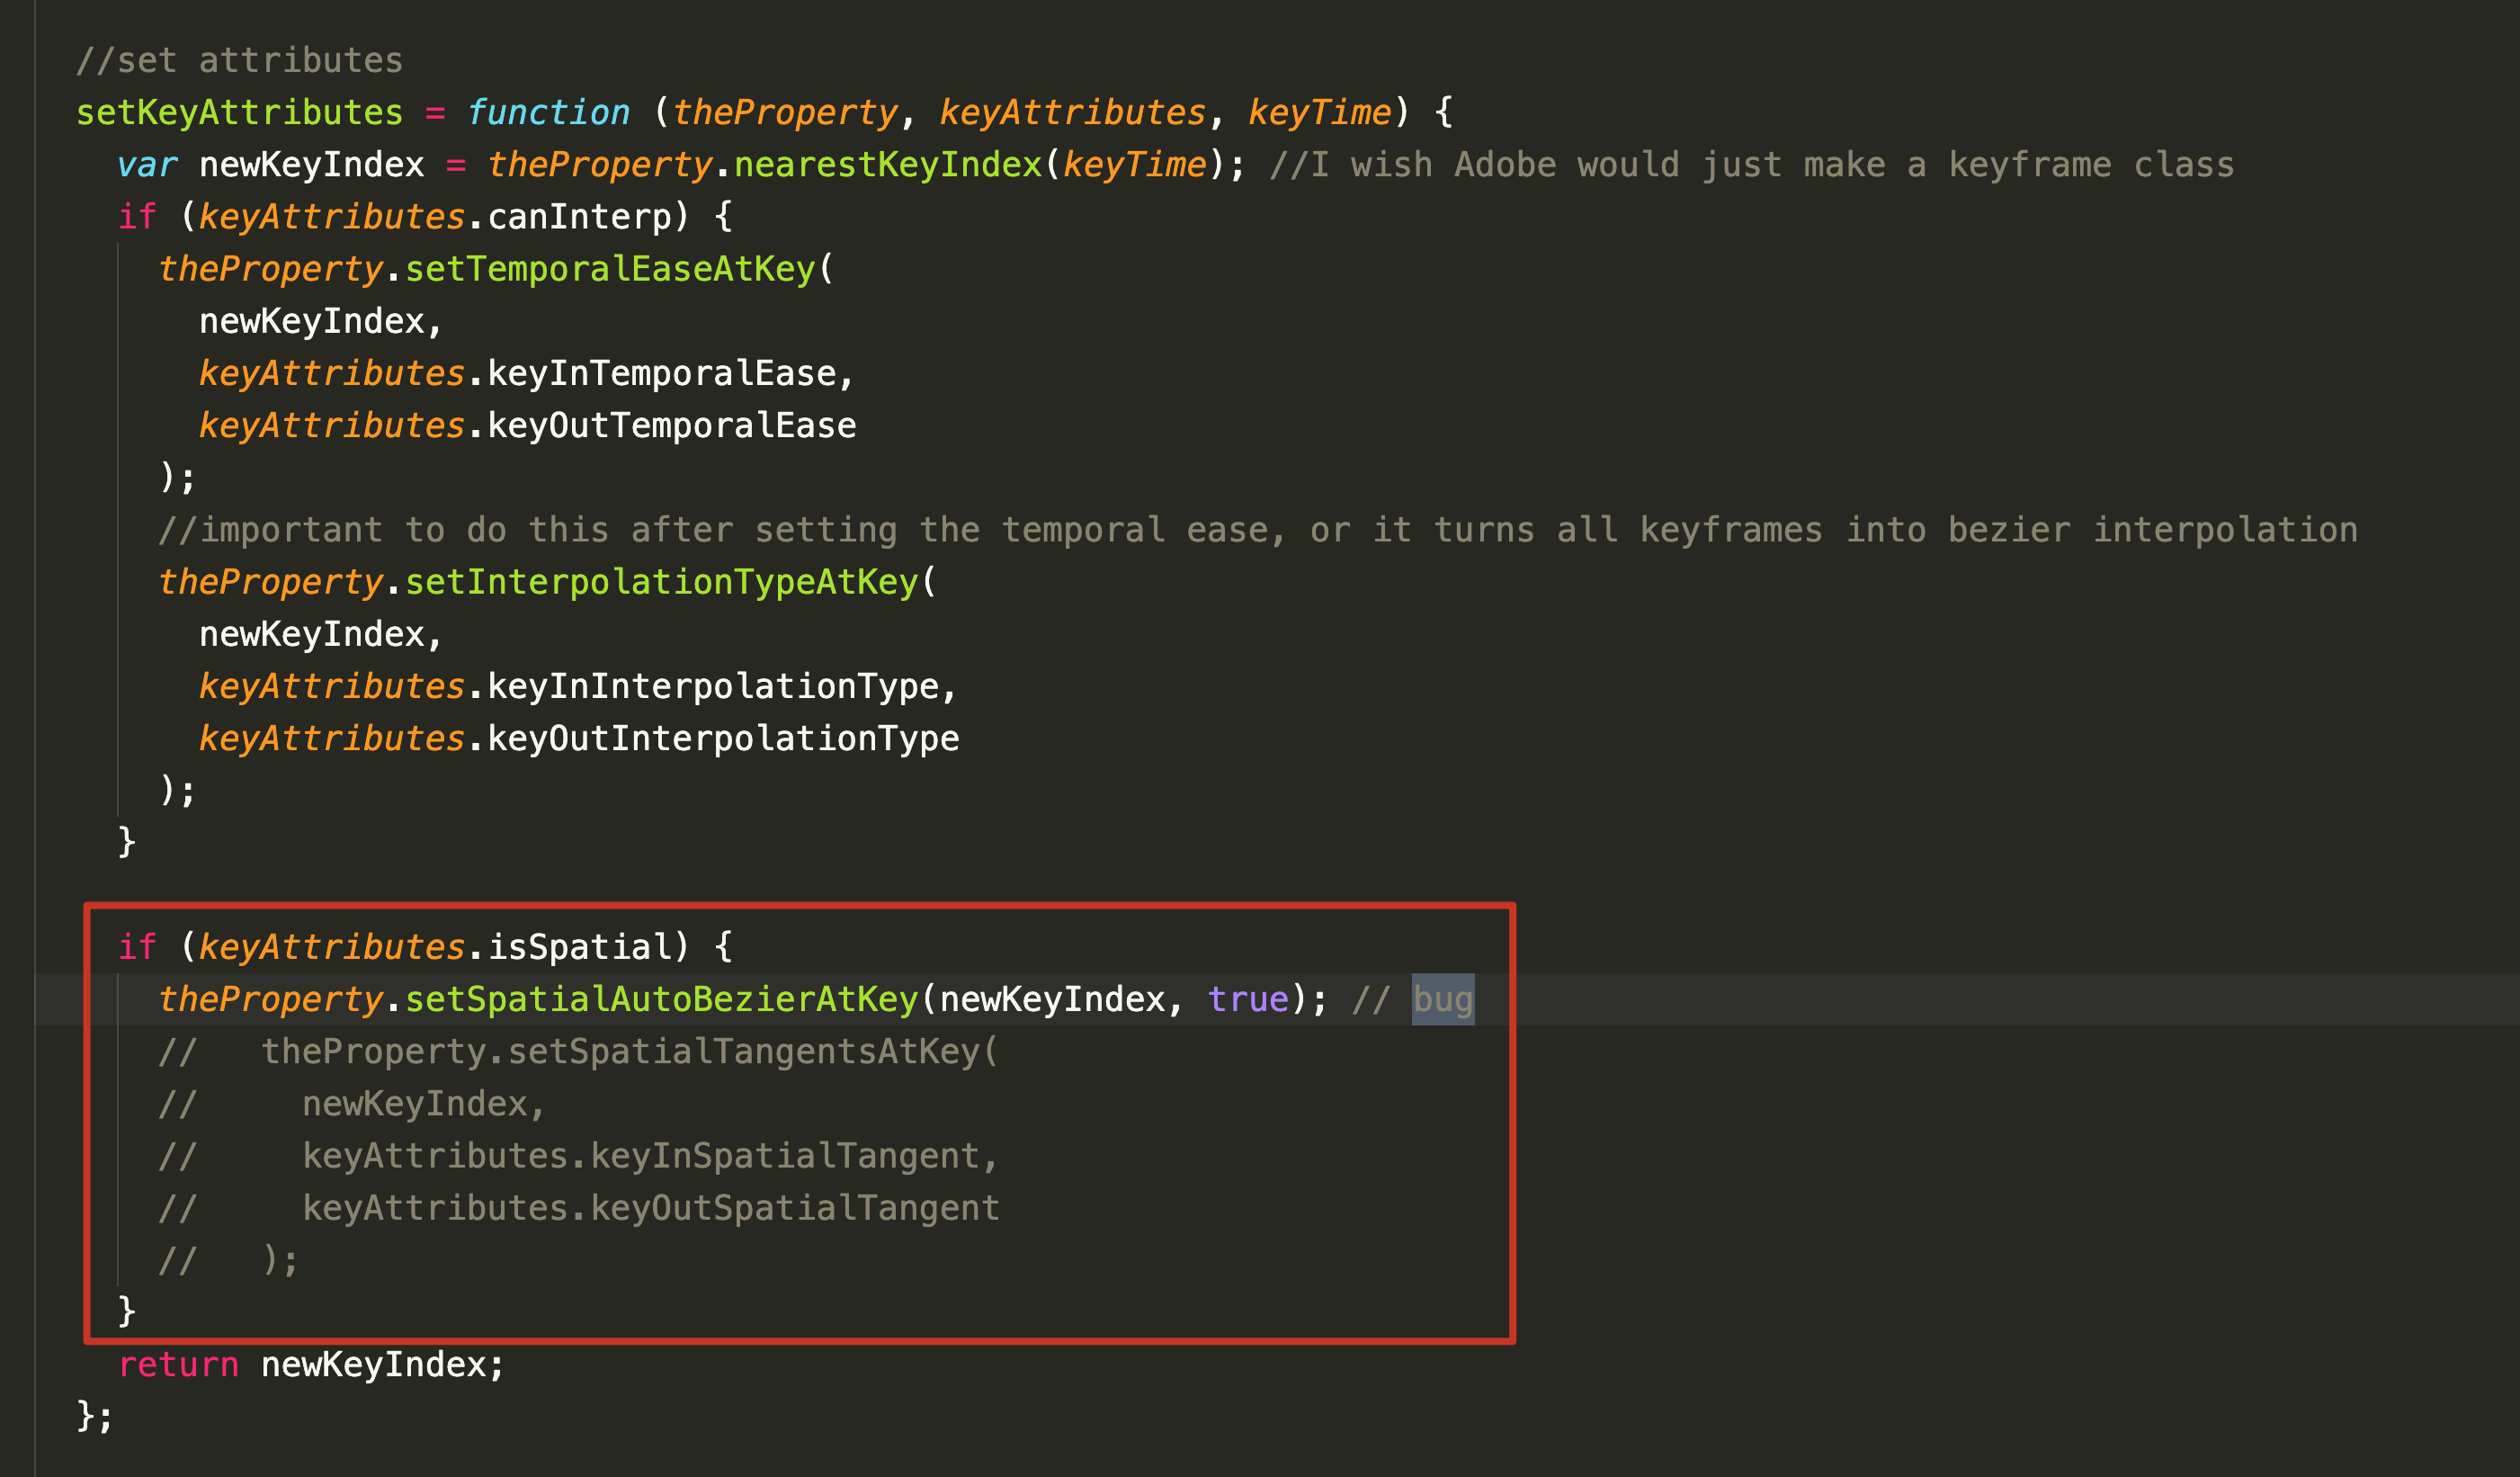Viewport: 2520px width, 1477px height.
Task: Click newKeyIndex in the var declaration
Action: point(312,164)
